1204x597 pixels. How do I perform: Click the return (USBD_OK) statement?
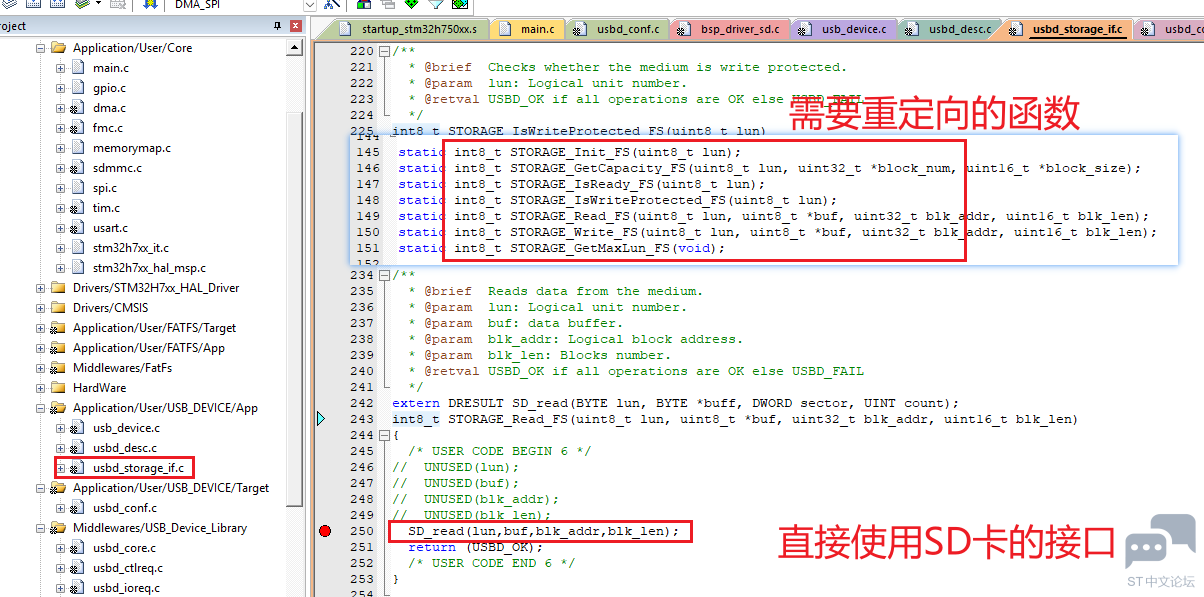475,547
